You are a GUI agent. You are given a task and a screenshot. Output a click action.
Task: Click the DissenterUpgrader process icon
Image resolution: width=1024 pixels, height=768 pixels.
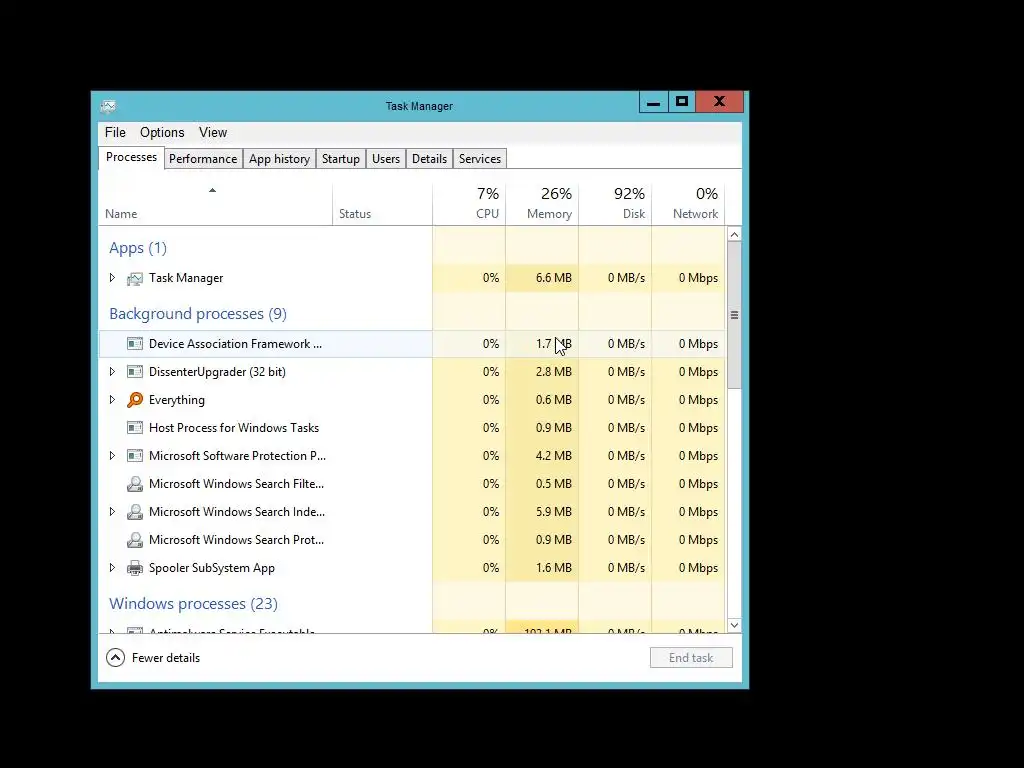tap(135, 372)
